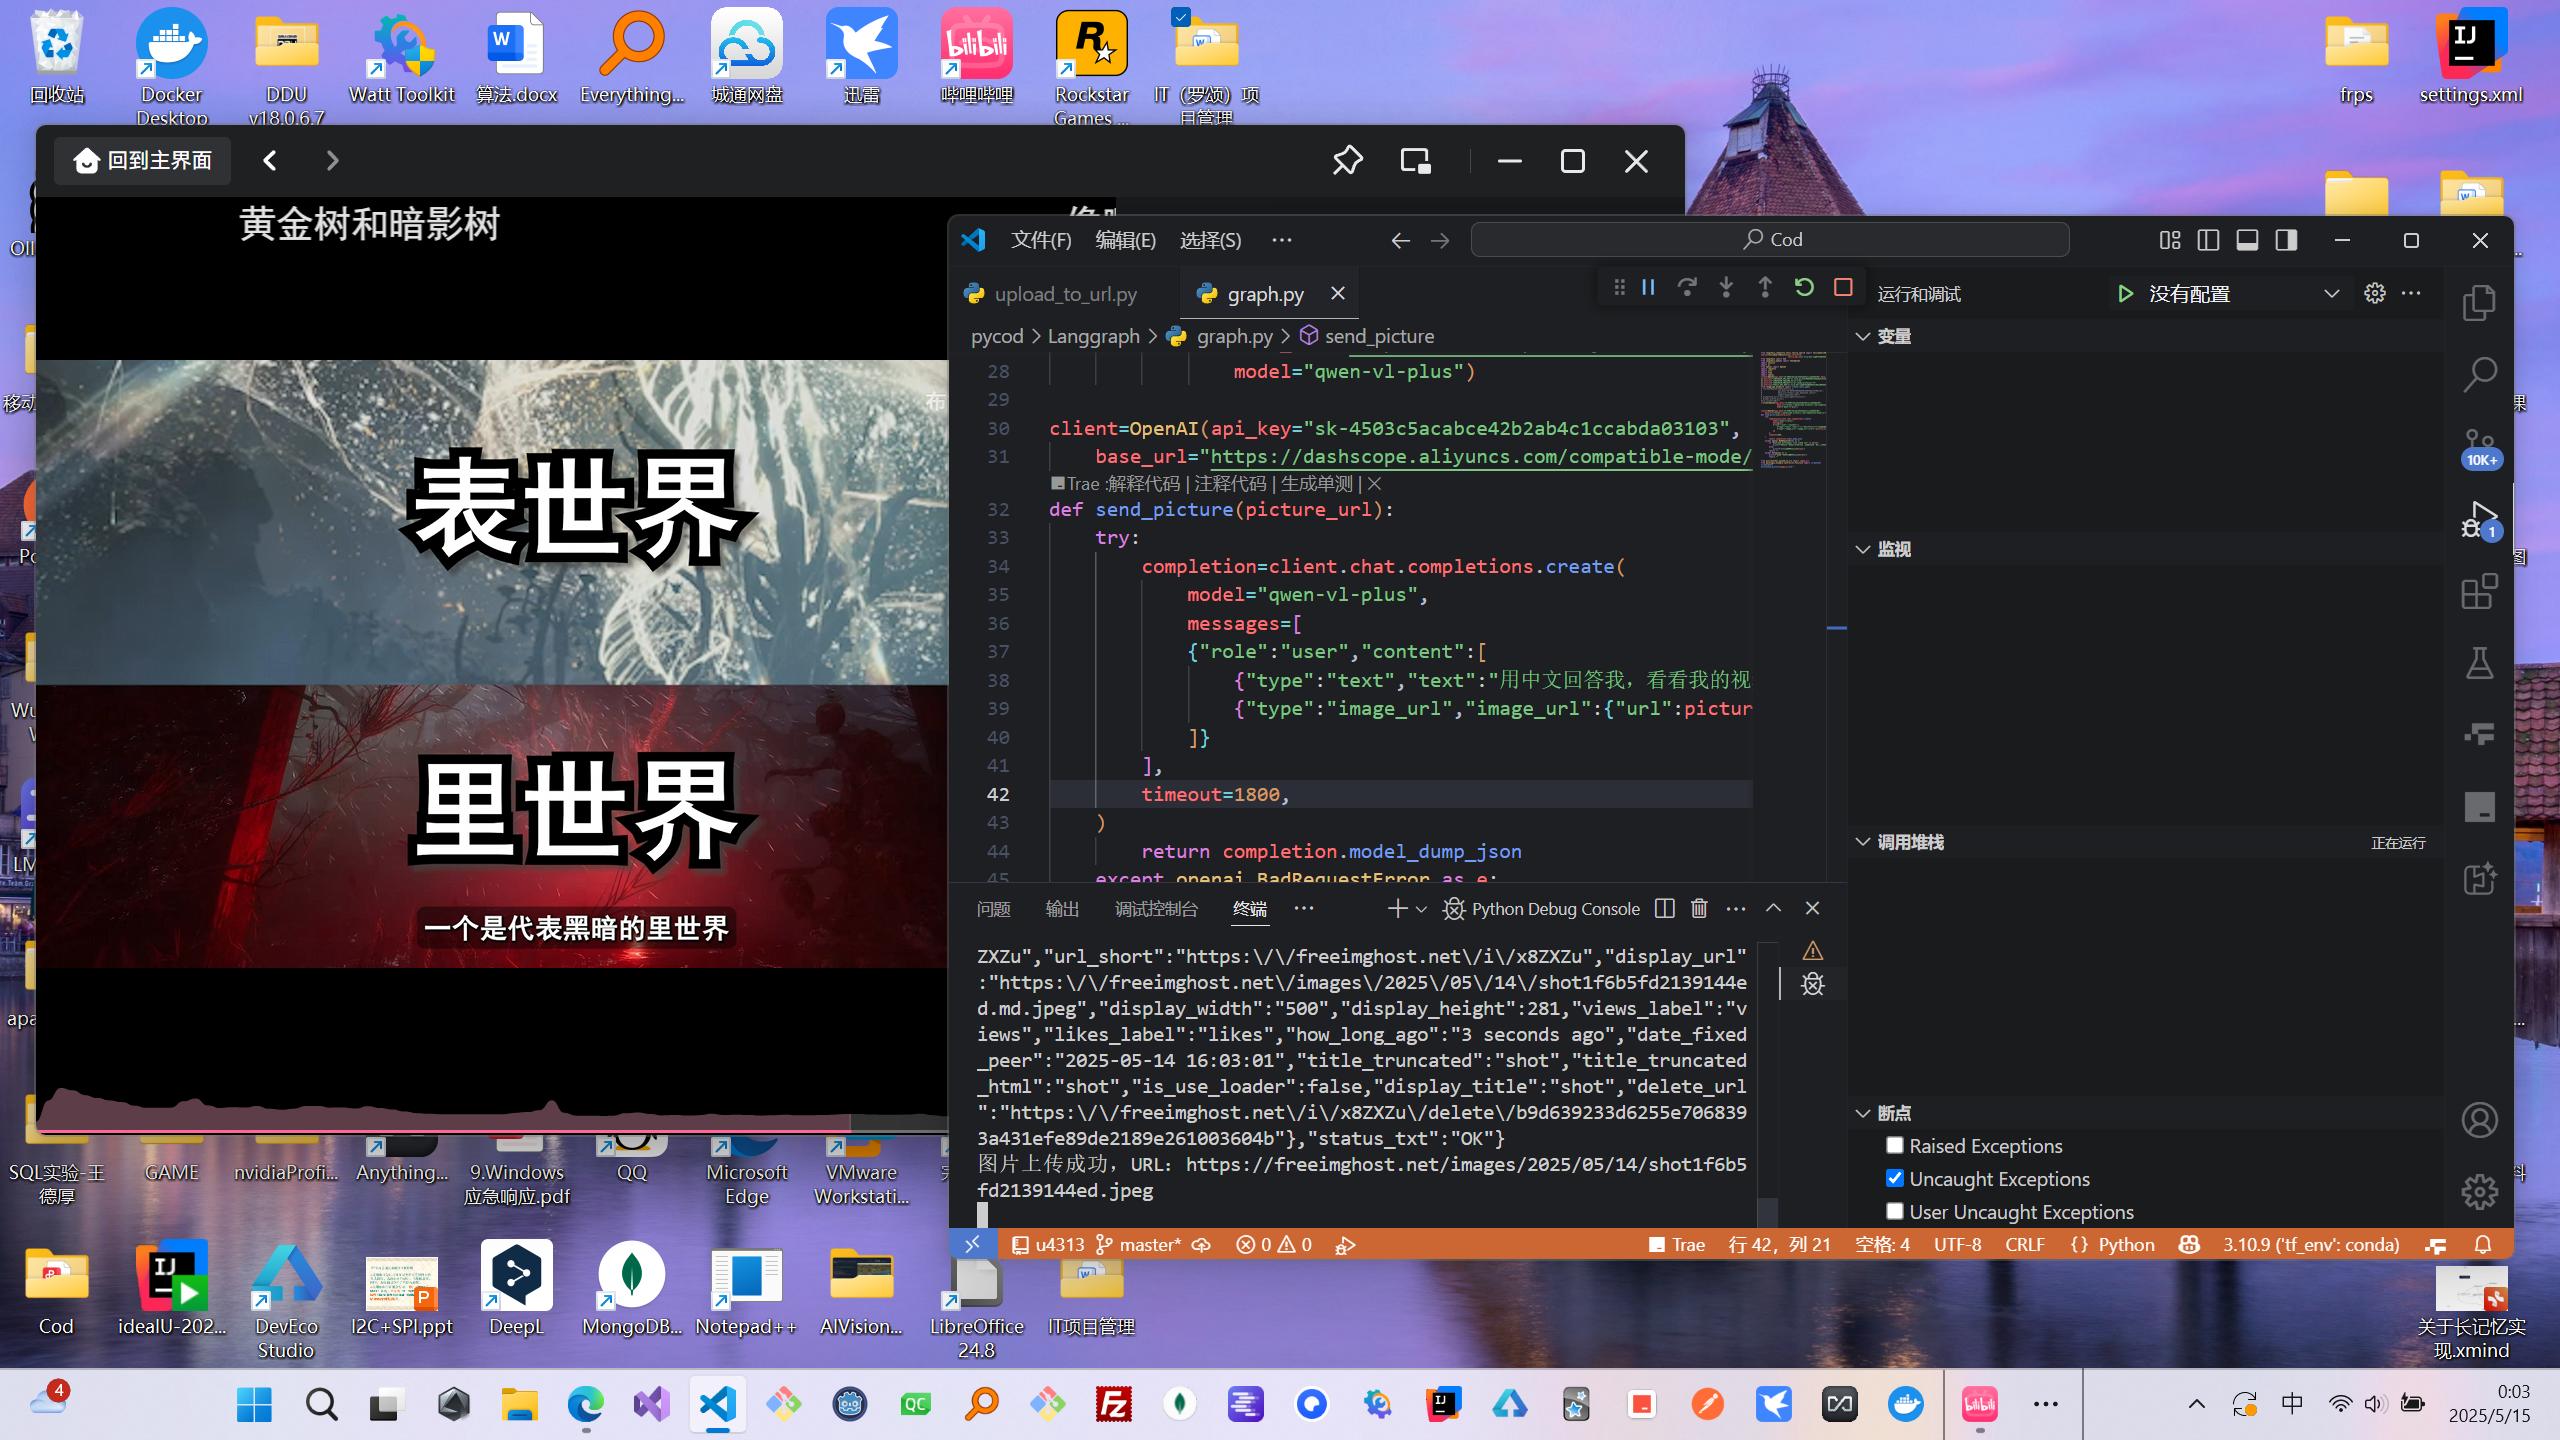Disable Uncaught Exceptions breakpoint
2560x1440 pixels.
pyautogui.click(x=1894, y=1178)
